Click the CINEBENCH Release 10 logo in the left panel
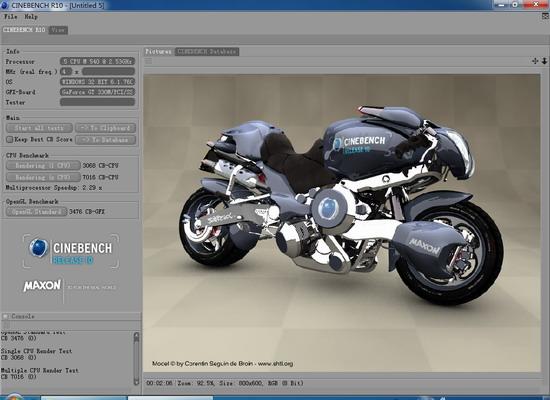 point(71,252)
